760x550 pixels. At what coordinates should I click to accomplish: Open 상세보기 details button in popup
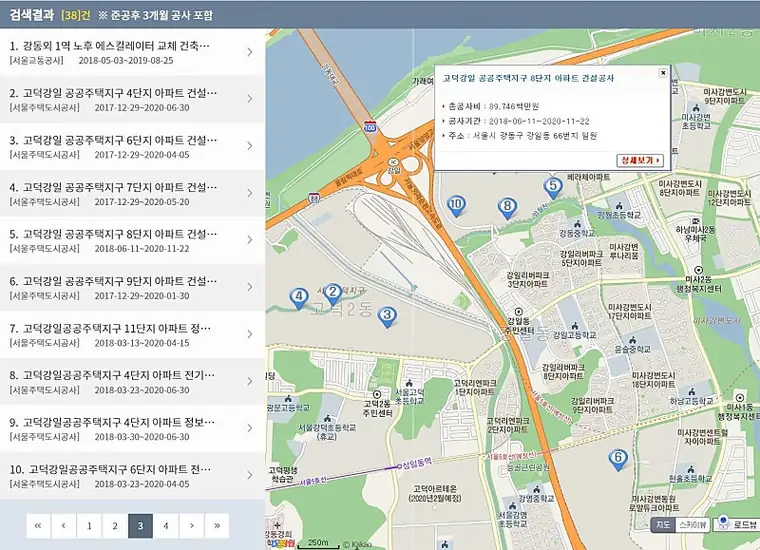(x=640, y=160)
